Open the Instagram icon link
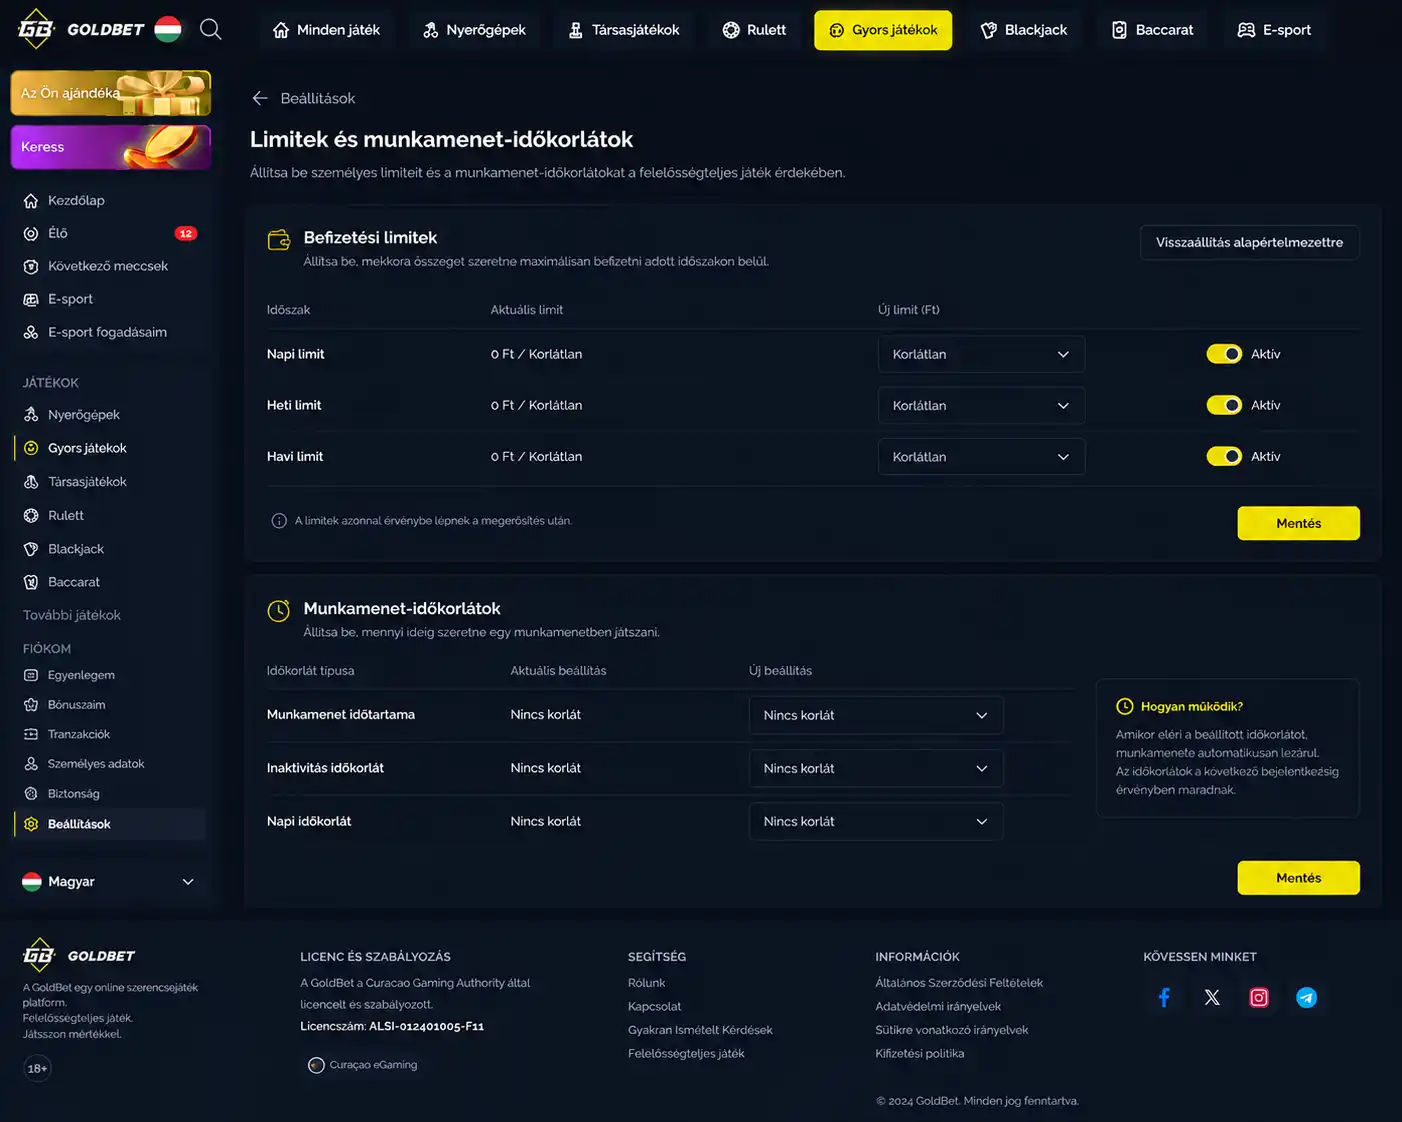This screenshot has height=1122, width=1402. [x=1259, y=997]
